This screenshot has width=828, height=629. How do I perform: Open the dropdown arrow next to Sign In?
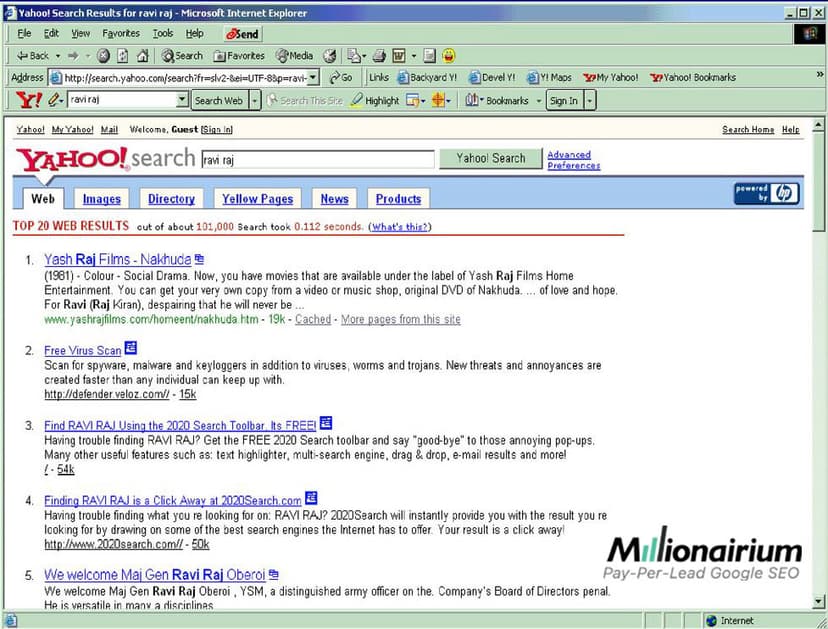coord(590,100)
